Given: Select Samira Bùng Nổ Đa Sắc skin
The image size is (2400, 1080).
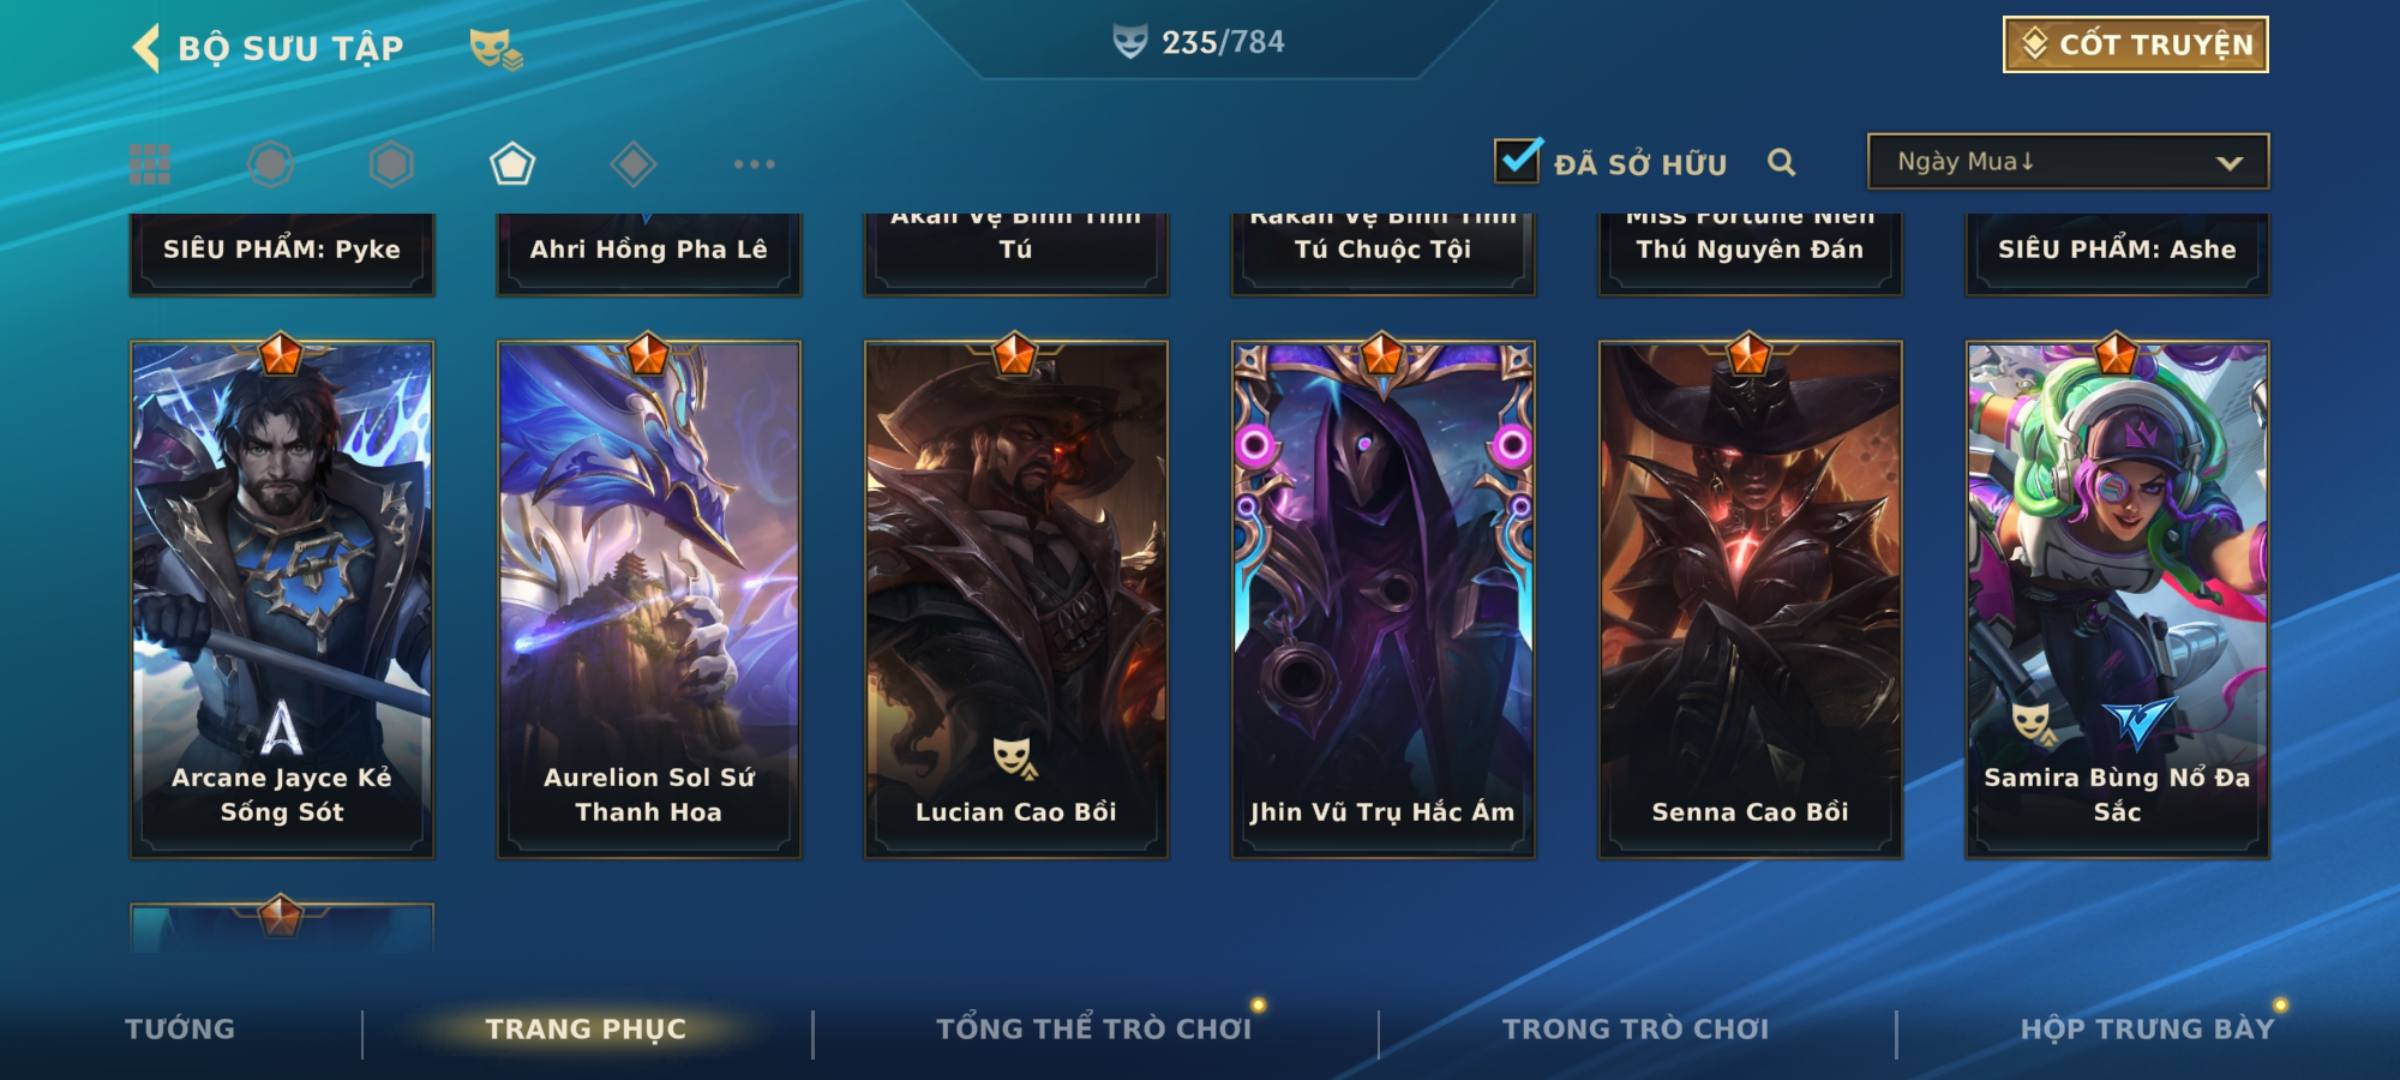Looking at the screenshot, I should pyautogui.click(x=2117, y=599).
